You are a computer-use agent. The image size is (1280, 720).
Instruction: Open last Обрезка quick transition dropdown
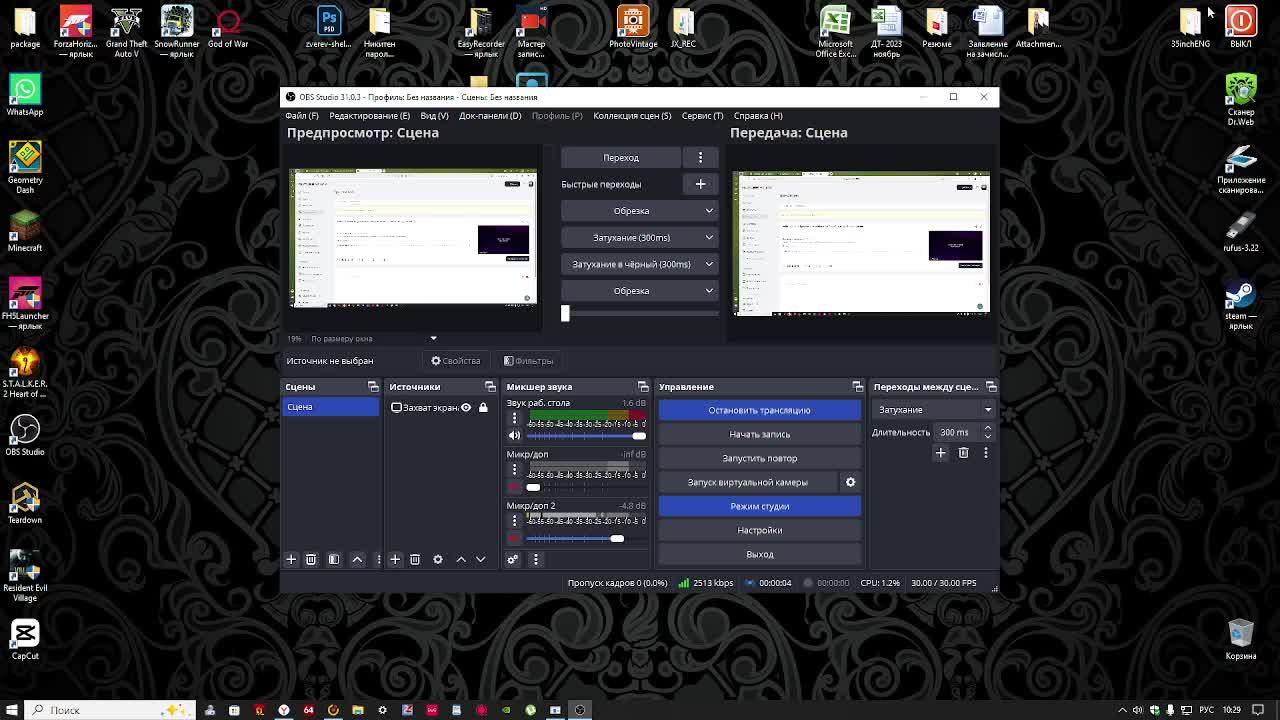(x=640, y=291)
